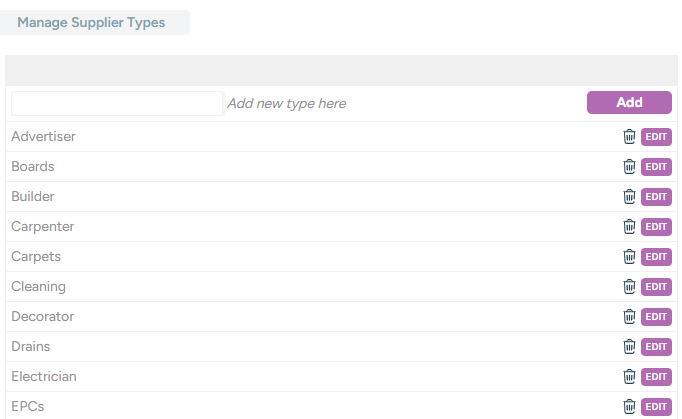Delete the Carpenter supplier type
This screenshot has width=682, height=419.
(629, 227)
